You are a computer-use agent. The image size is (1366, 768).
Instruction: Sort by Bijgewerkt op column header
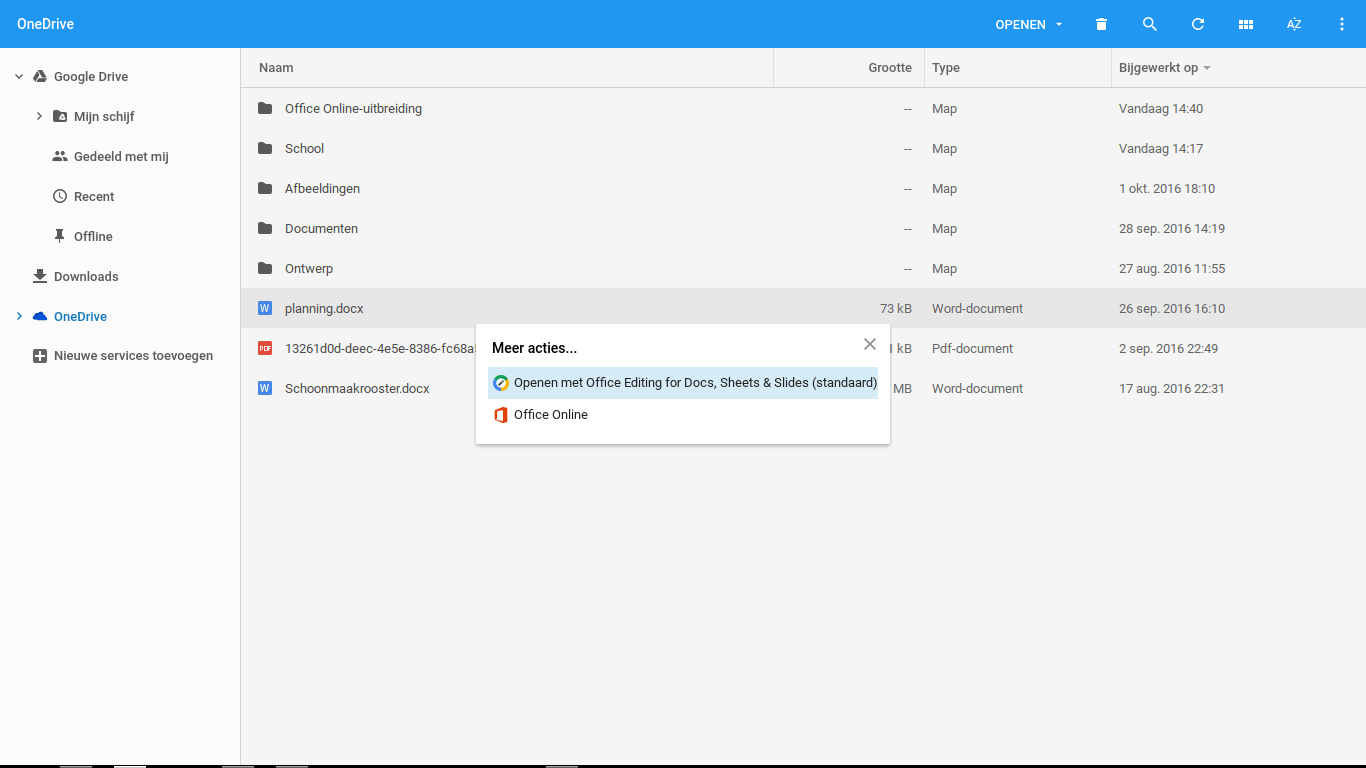pos(1158,68)
